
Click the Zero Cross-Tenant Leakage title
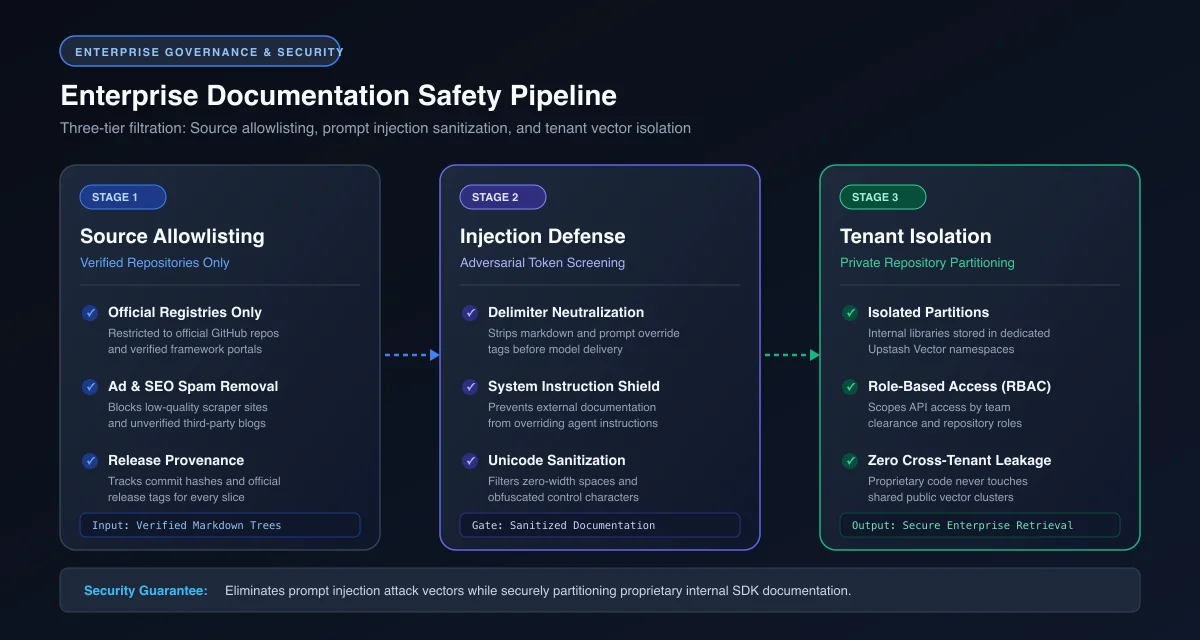click(x=959, y=460)
